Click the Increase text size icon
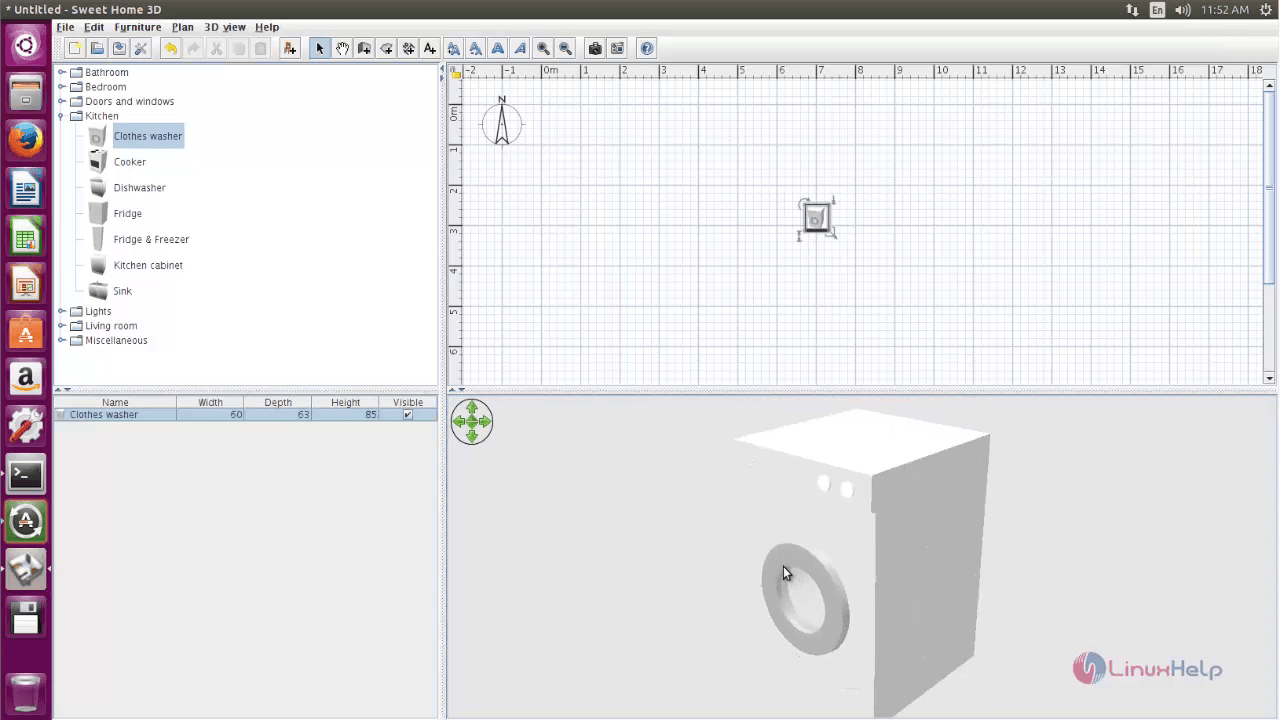The width and height of the screenshot is (1280, 720). [454, 48]
